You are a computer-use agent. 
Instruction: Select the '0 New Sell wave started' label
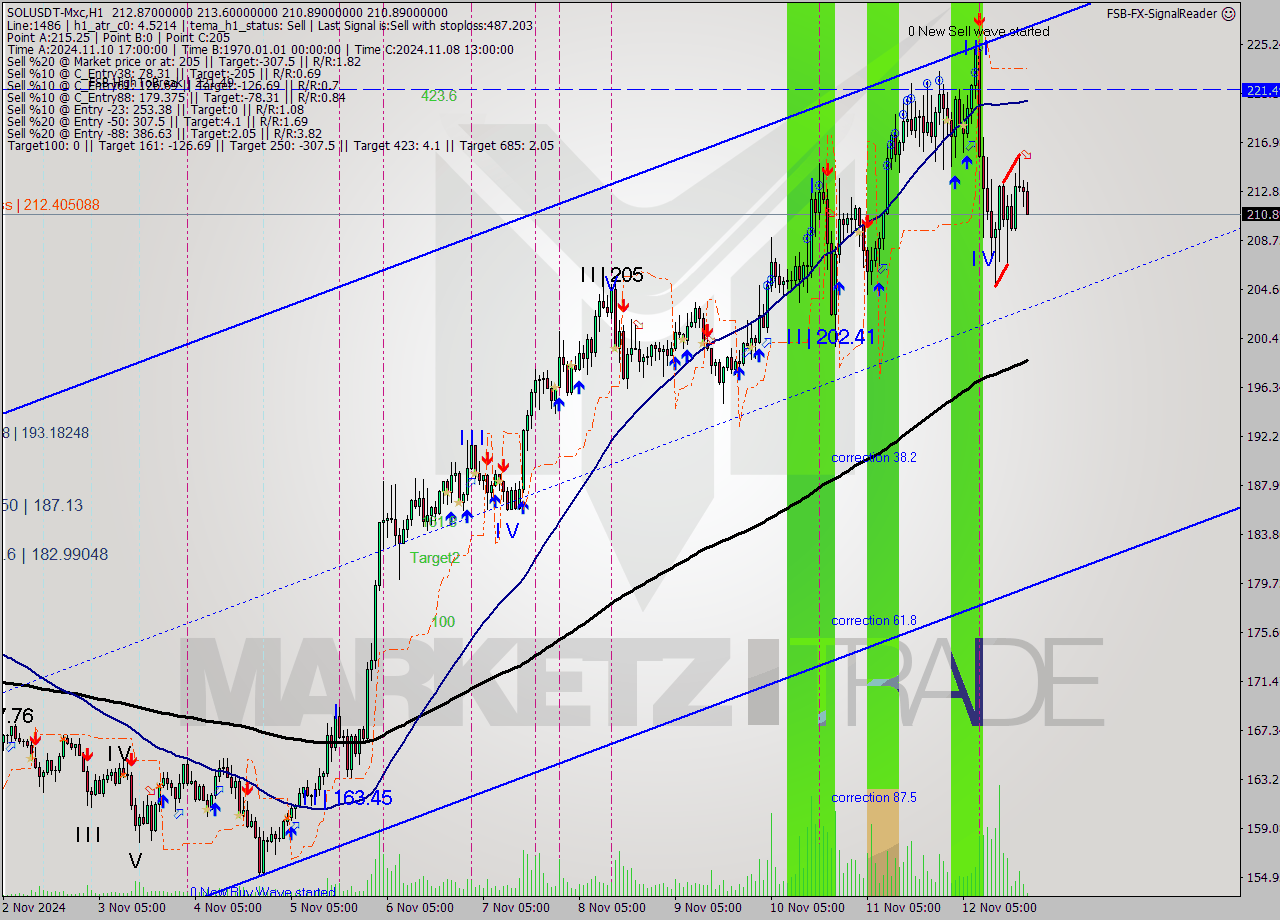(979, 32)
